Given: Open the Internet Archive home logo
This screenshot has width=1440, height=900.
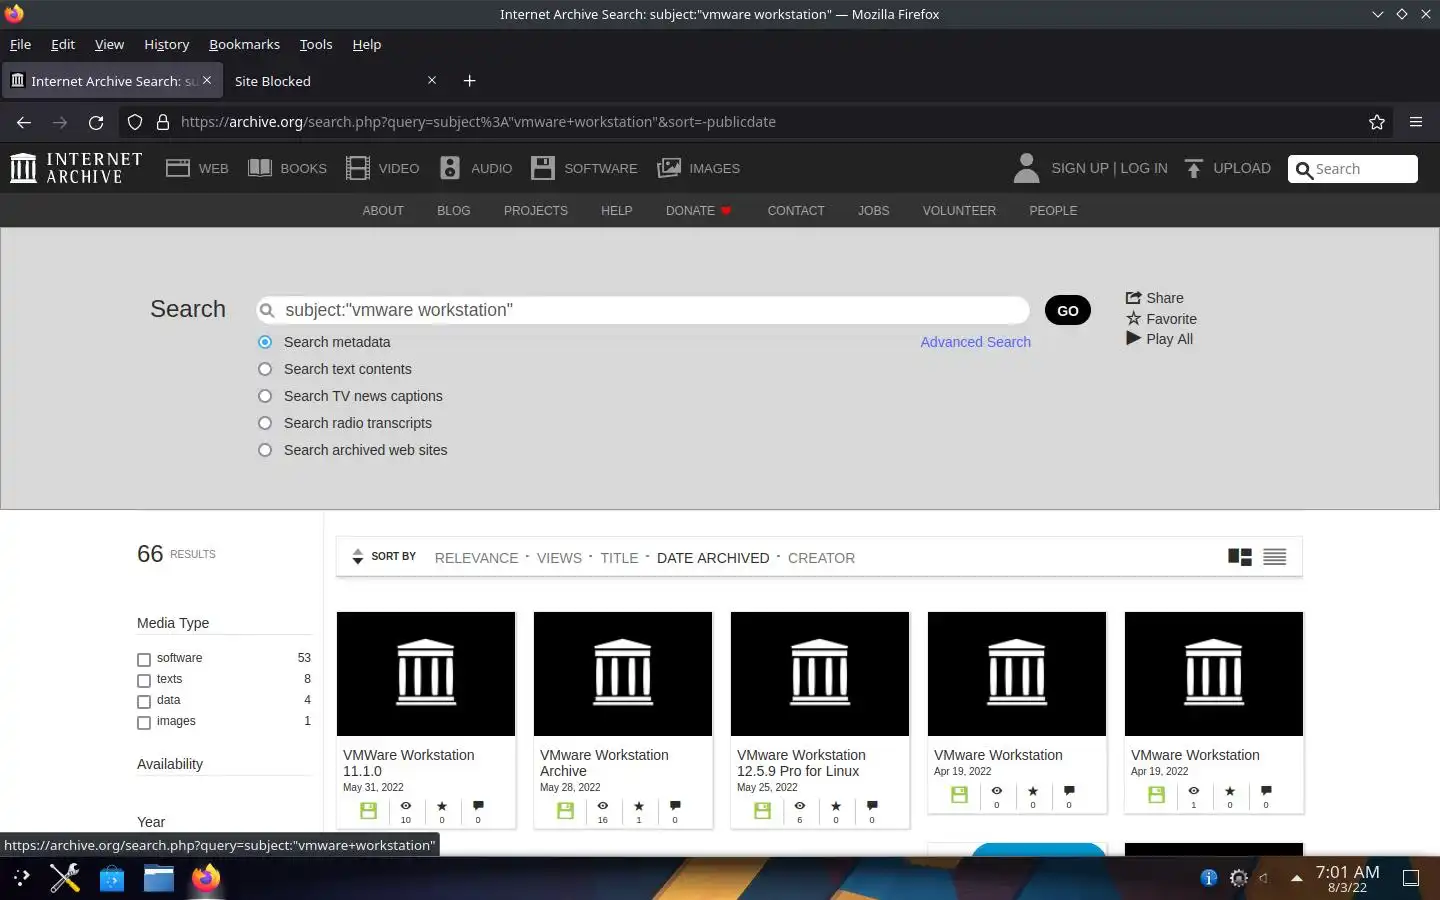Looking at the screenshot, I should 76,168.
